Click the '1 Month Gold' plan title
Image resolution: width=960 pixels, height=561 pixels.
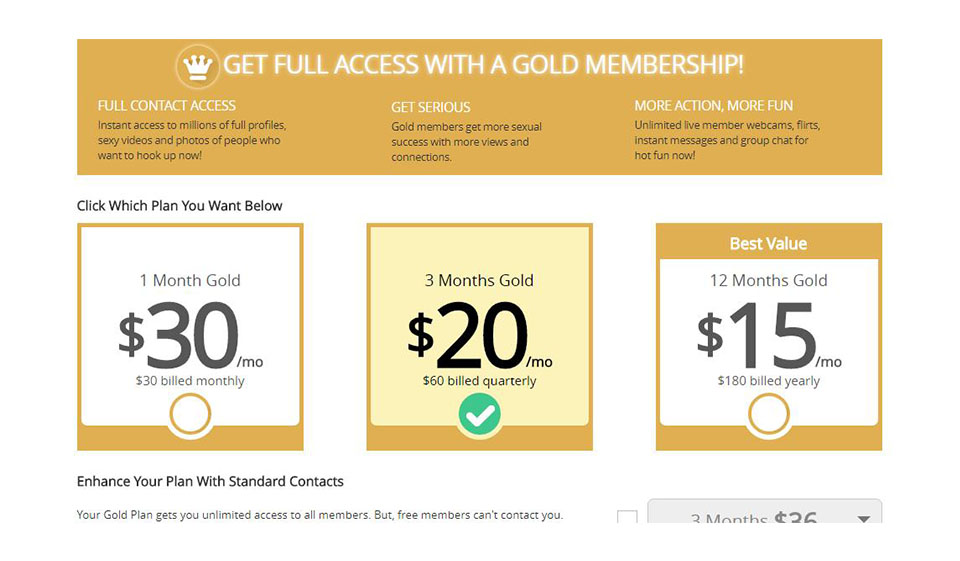190,280
